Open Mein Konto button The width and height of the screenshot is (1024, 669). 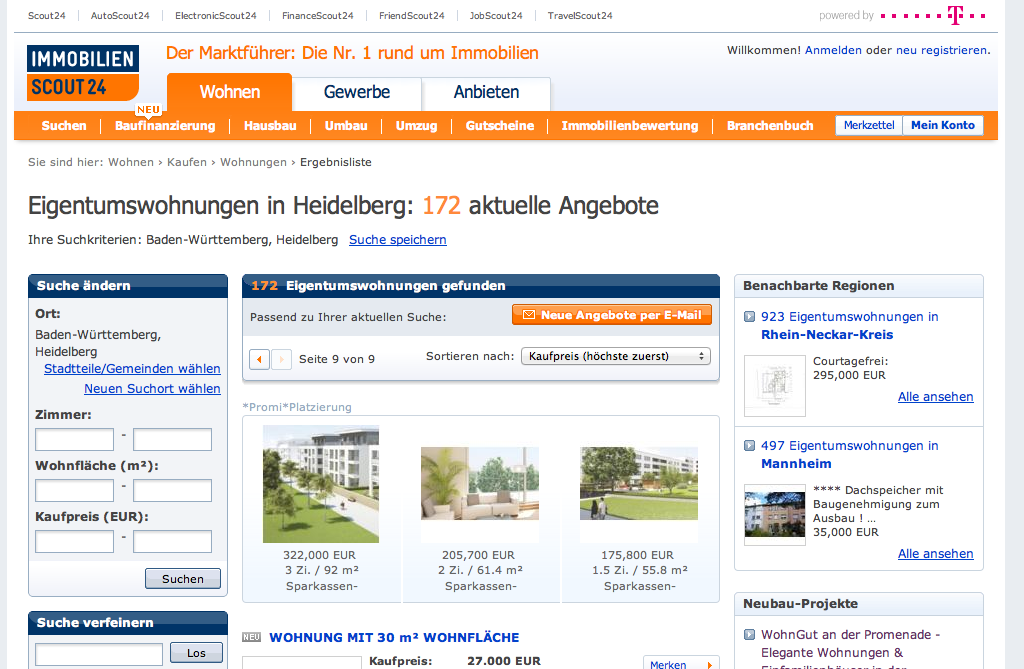943,125
